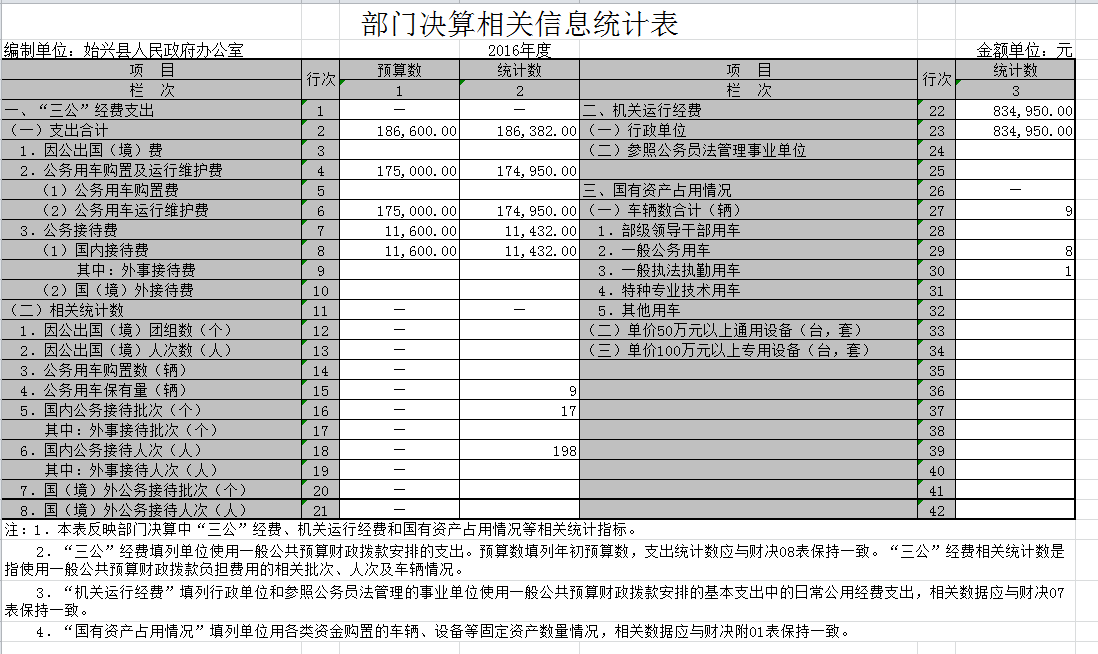The height and width of the screenshot is (654, 1098).
Task: Select row label （2）国（境）外接待费
Action: (x=116, y=290)
